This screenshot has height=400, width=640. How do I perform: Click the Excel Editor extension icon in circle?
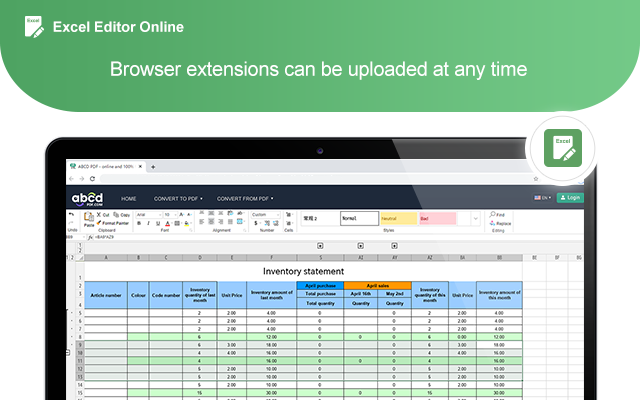pos(563,148)
